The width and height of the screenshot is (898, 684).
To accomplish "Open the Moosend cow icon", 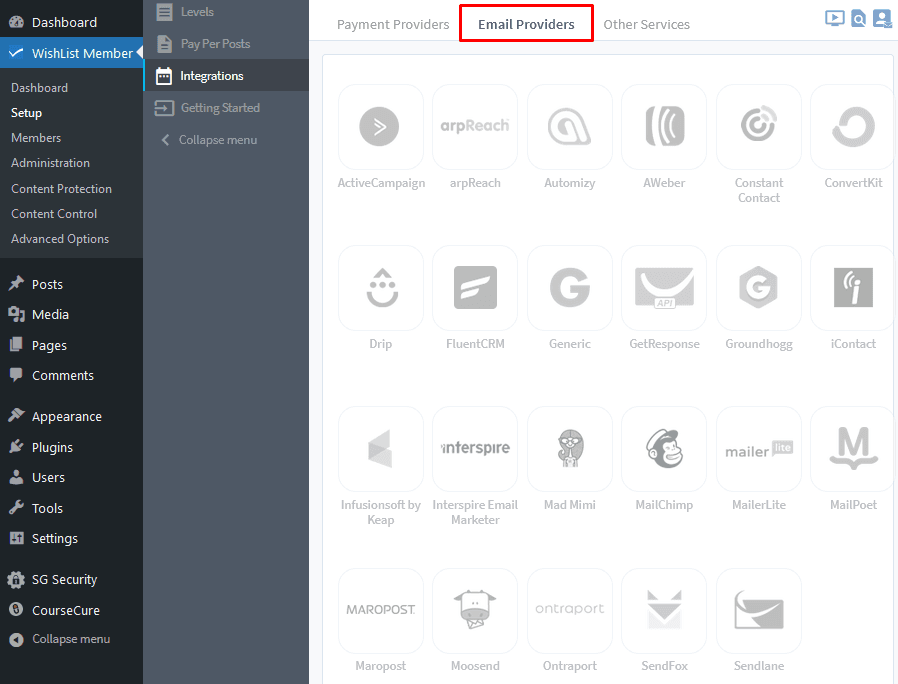I will coord(475,610).
